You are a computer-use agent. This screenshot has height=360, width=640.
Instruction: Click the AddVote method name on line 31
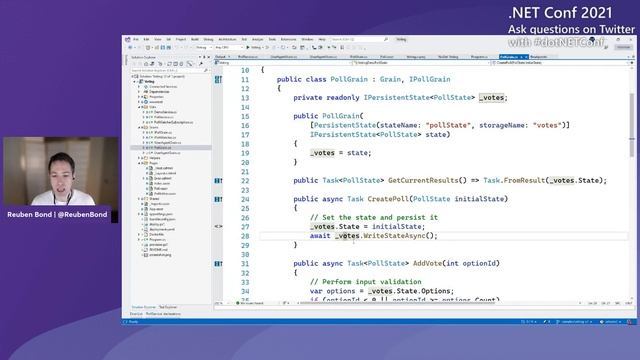(427, 263)
